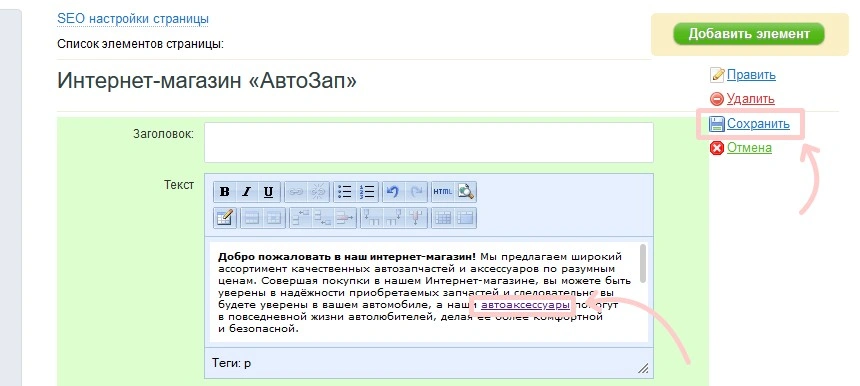
Task: Click the heading Интернет-магазин «АвтоЗап»
Action: (x=207, y=82)
